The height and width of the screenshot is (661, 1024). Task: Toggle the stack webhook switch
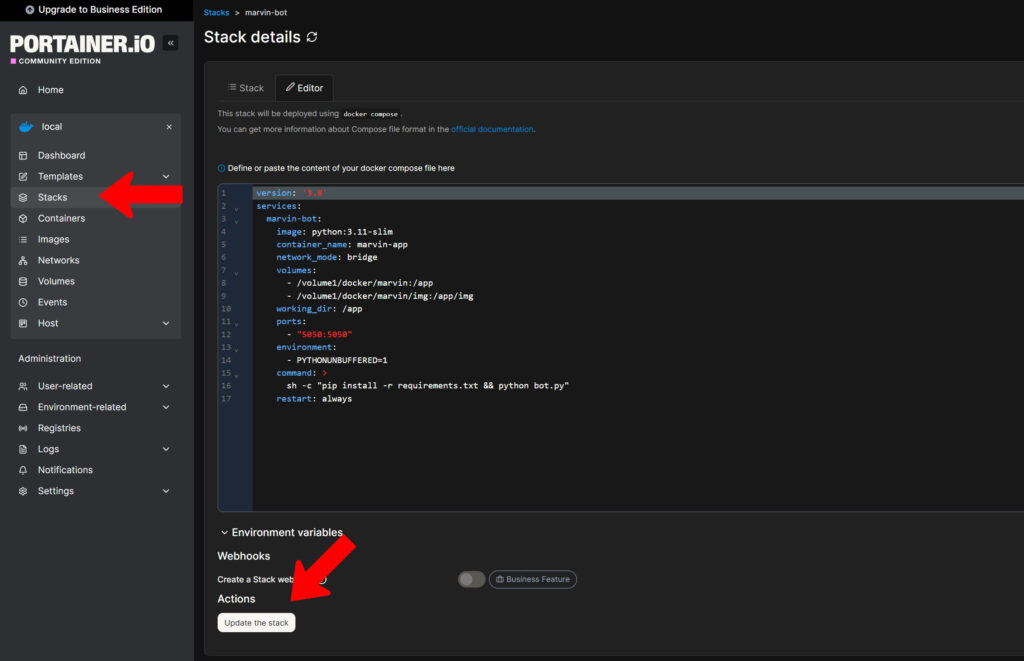click(x=471, y=580)
